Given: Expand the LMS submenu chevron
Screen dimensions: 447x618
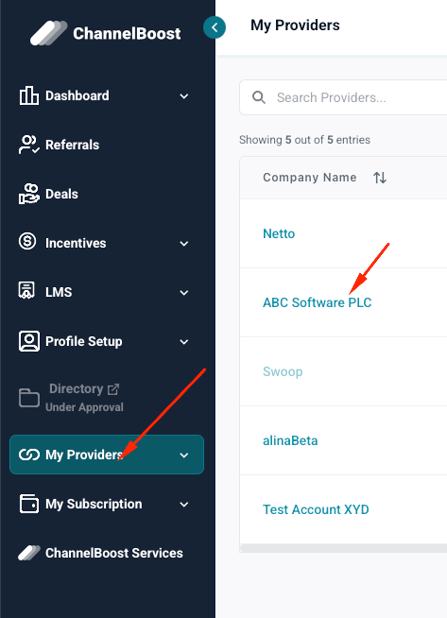Looking at the screenshot, I should pyautogui.click(x=184, y=293).
